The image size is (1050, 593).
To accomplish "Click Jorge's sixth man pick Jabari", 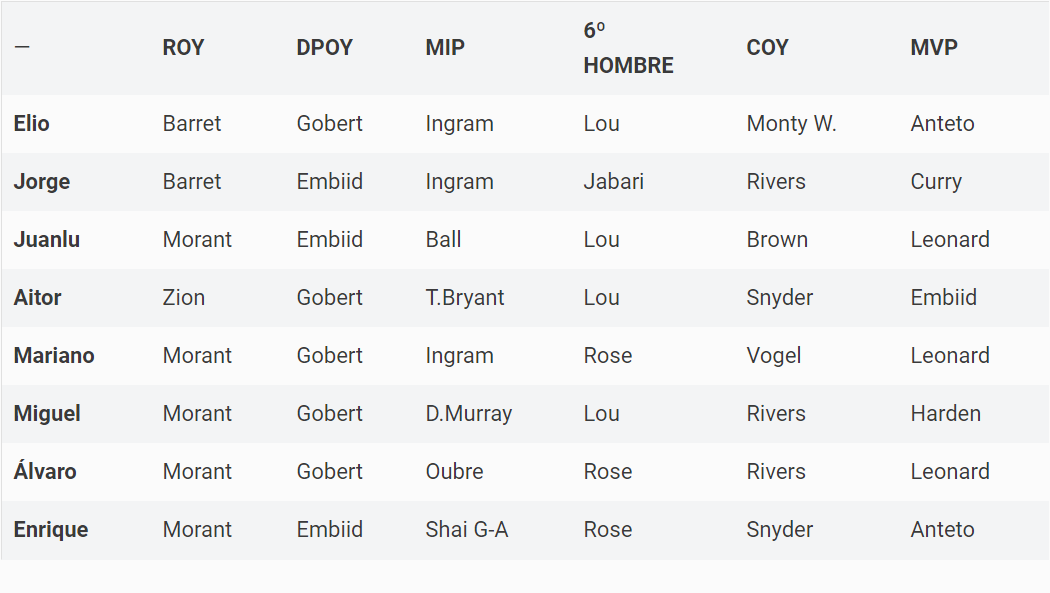I will click(613, 182).
